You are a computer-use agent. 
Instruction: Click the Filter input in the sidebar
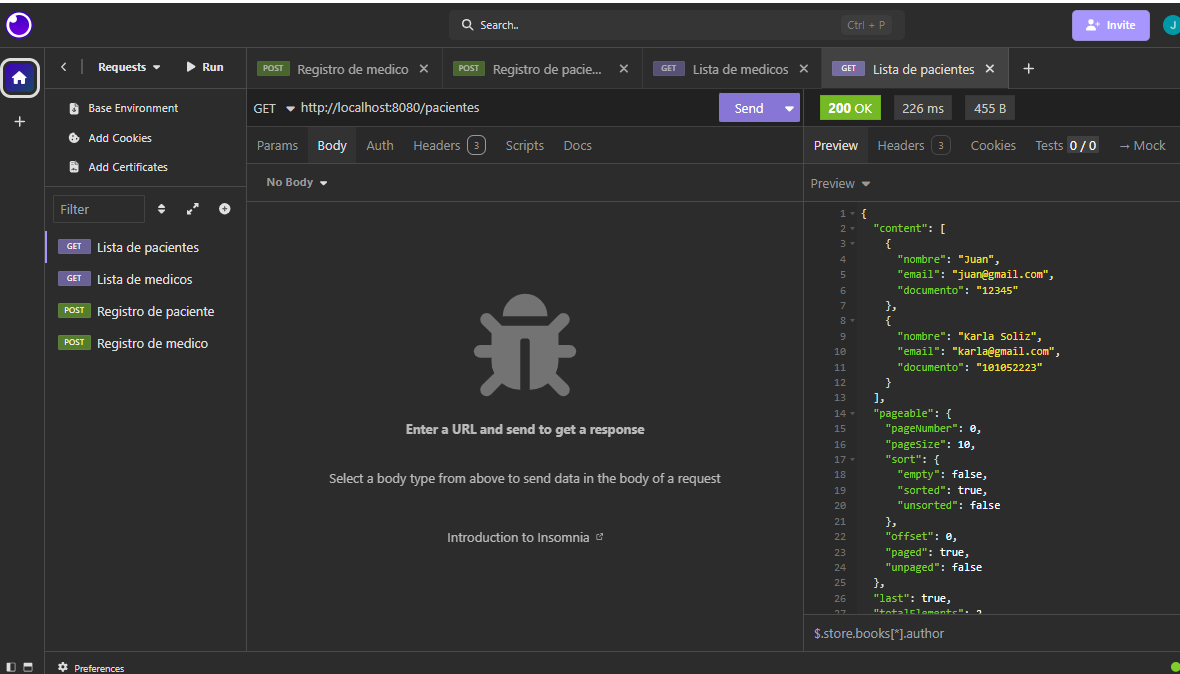pos(99,209)
